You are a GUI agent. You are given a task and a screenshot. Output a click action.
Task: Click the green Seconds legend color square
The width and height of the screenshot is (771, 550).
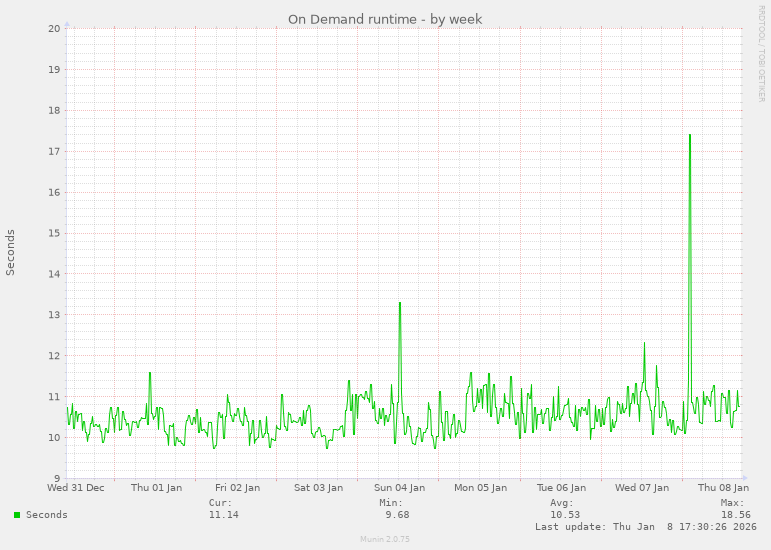tap(17, 515)
